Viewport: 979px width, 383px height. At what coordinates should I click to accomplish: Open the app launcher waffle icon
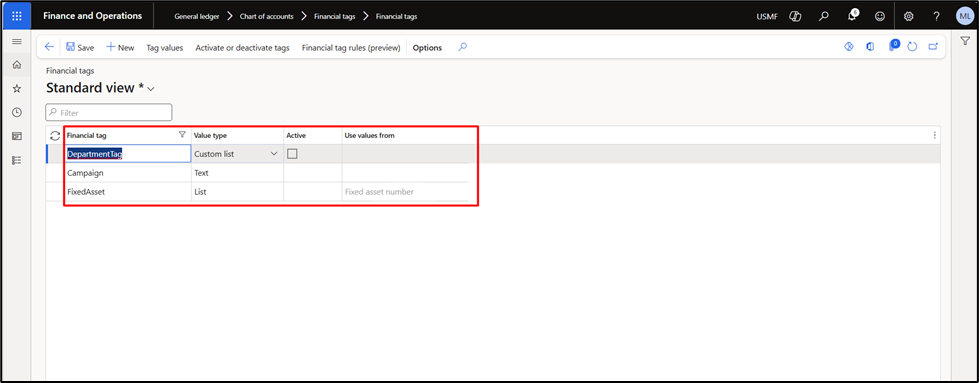(x=17, y=16)
